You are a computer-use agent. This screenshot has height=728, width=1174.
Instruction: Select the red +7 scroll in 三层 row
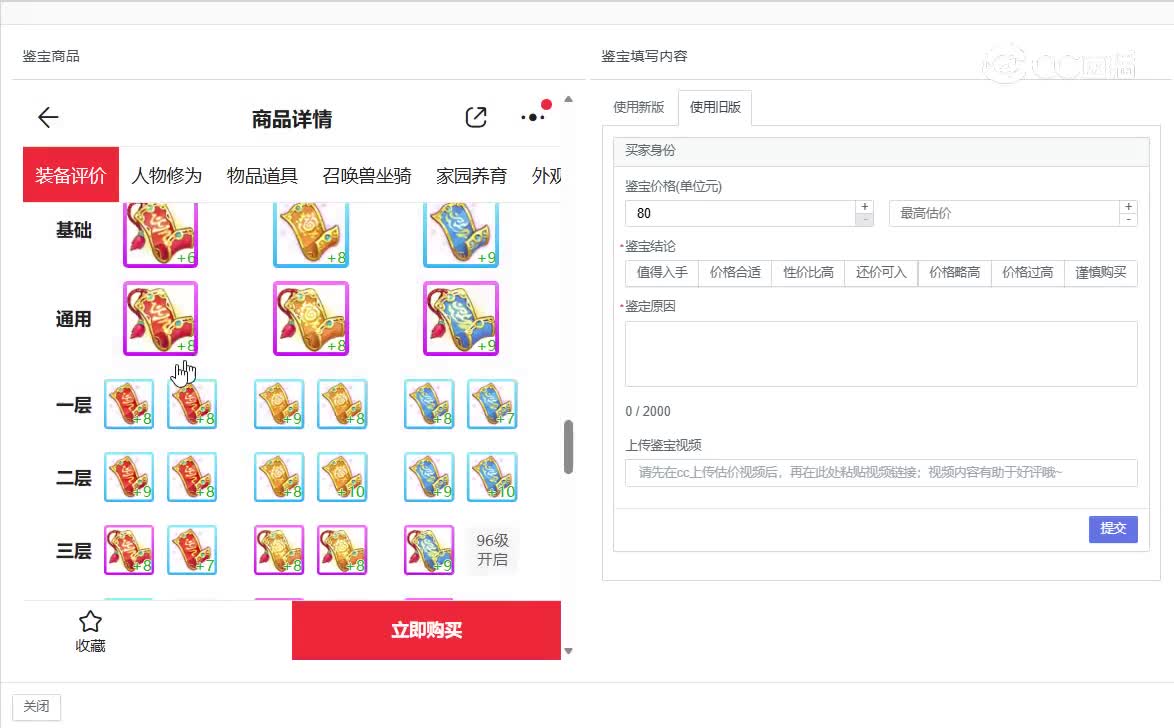pos(192,550)
